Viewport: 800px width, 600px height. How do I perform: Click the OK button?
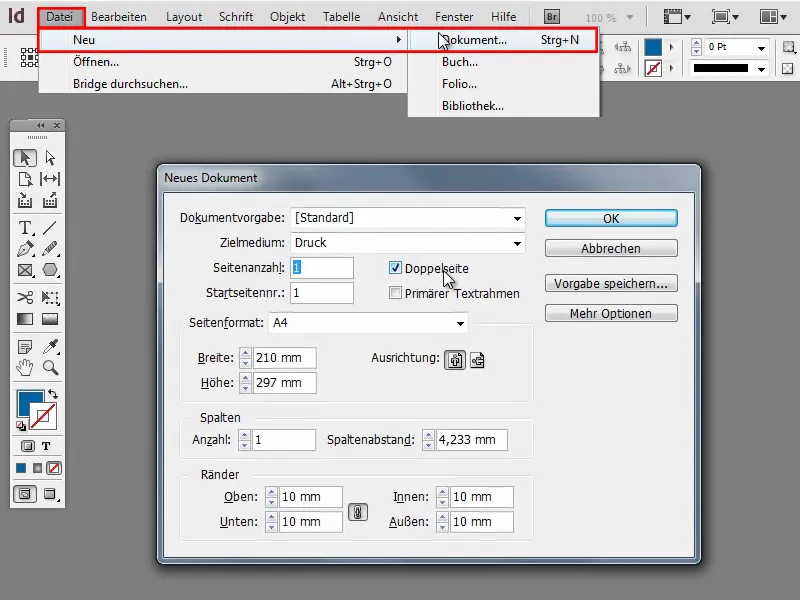point(611,218)
